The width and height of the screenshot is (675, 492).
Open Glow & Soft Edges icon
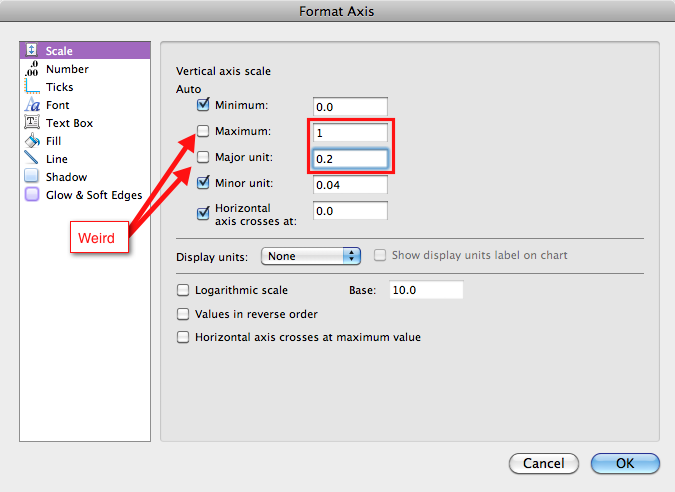(x=32, y=195)
